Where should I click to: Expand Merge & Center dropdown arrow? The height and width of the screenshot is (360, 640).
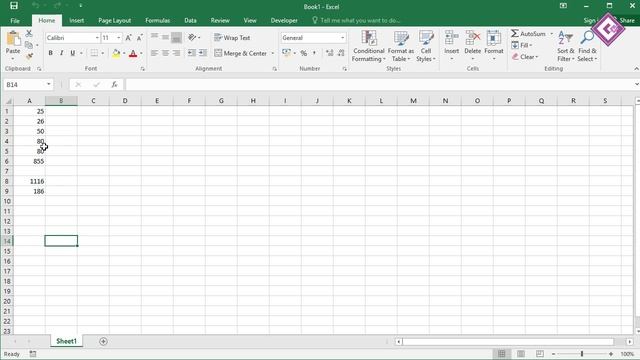(273, 53)
